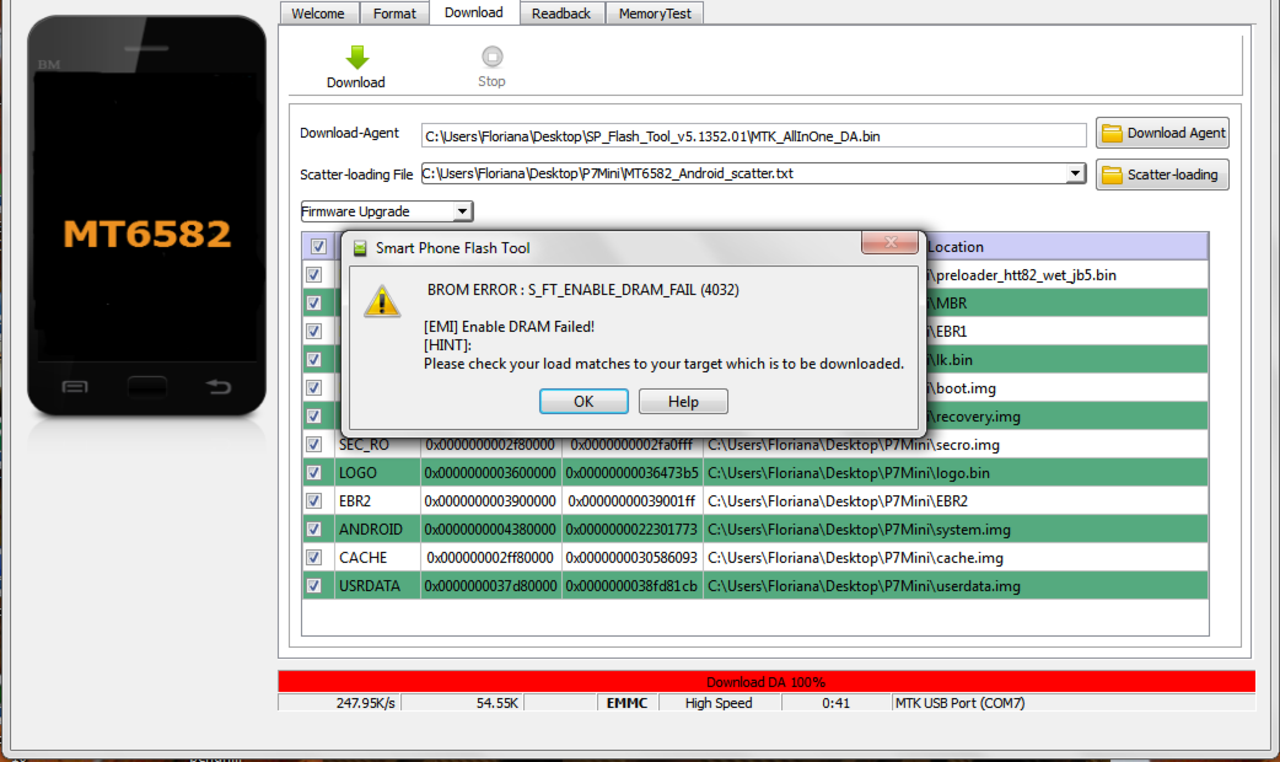
Task: Uncheck the CACHE partition checkbox
Action: pos(314,557)
